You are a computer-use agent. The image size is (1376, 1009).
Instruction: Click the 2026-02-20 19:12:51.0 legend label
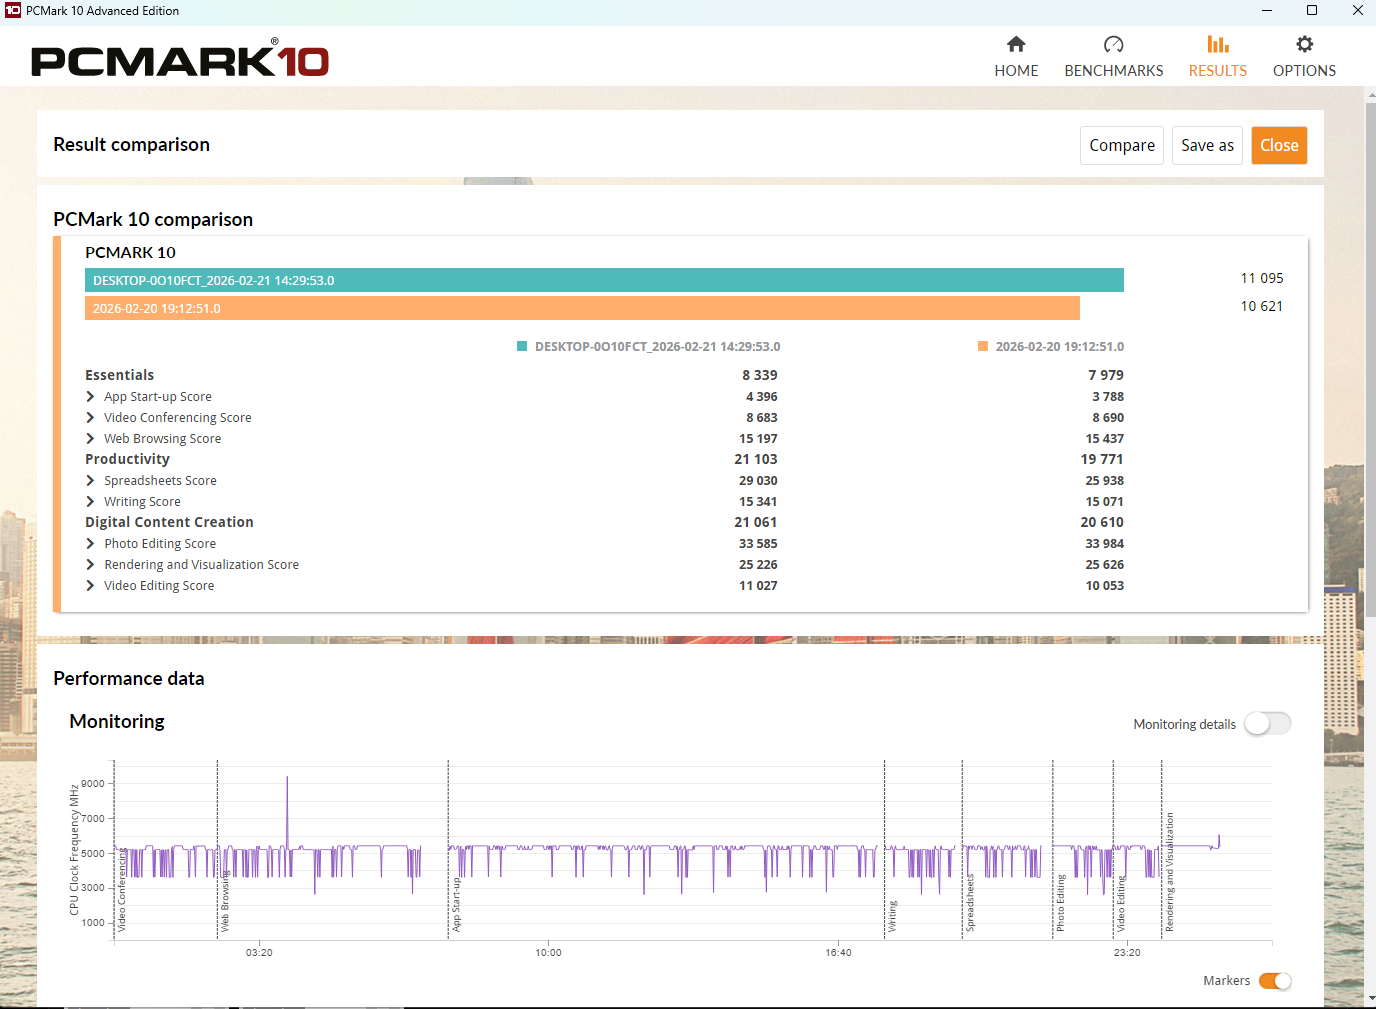click(1059, 347)
